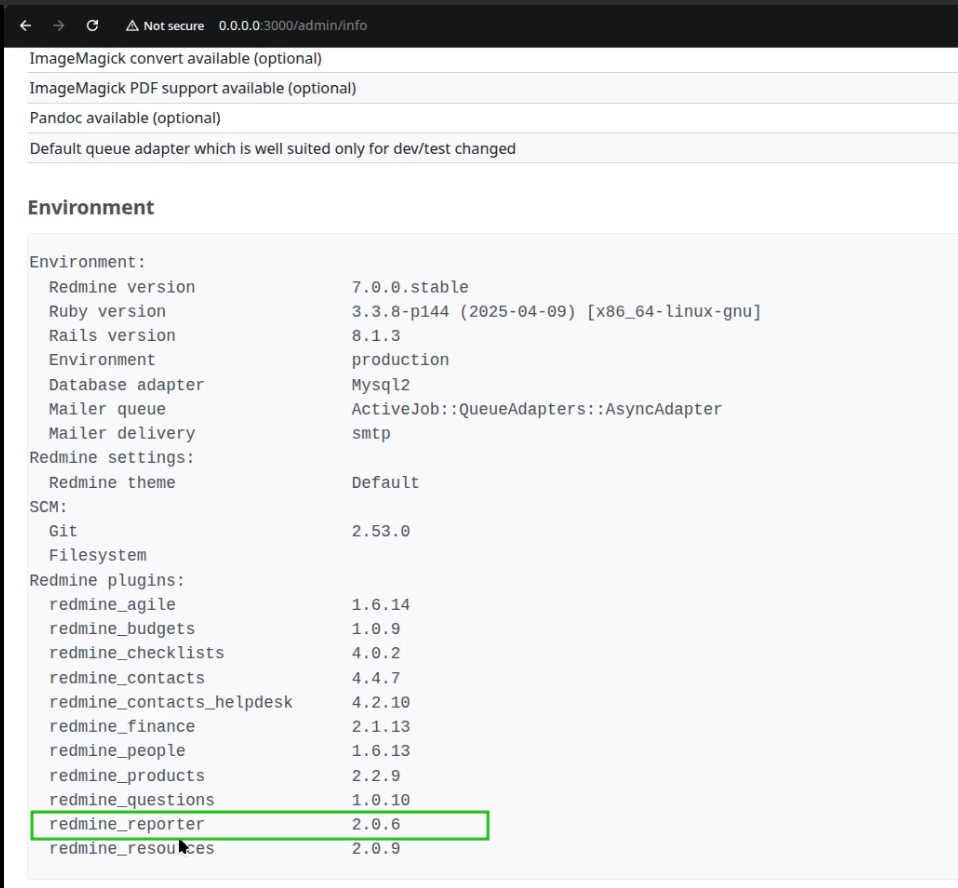The height and width of the screenshot is (888, 958).
Task: Click the 'redmine_products' plugin name
Action: (x=127, y=776)
